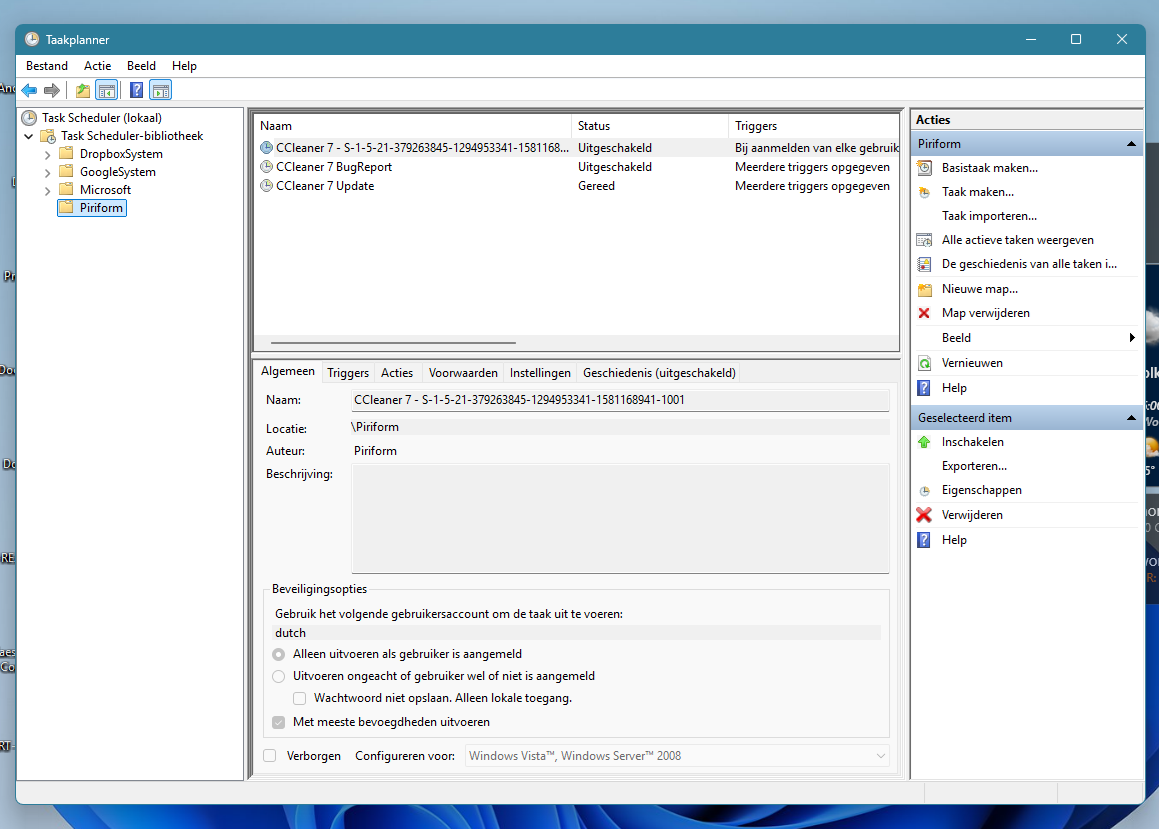Toggle Met meeste bevoegdheden uitvoeren checkbox

pos(279,723)
